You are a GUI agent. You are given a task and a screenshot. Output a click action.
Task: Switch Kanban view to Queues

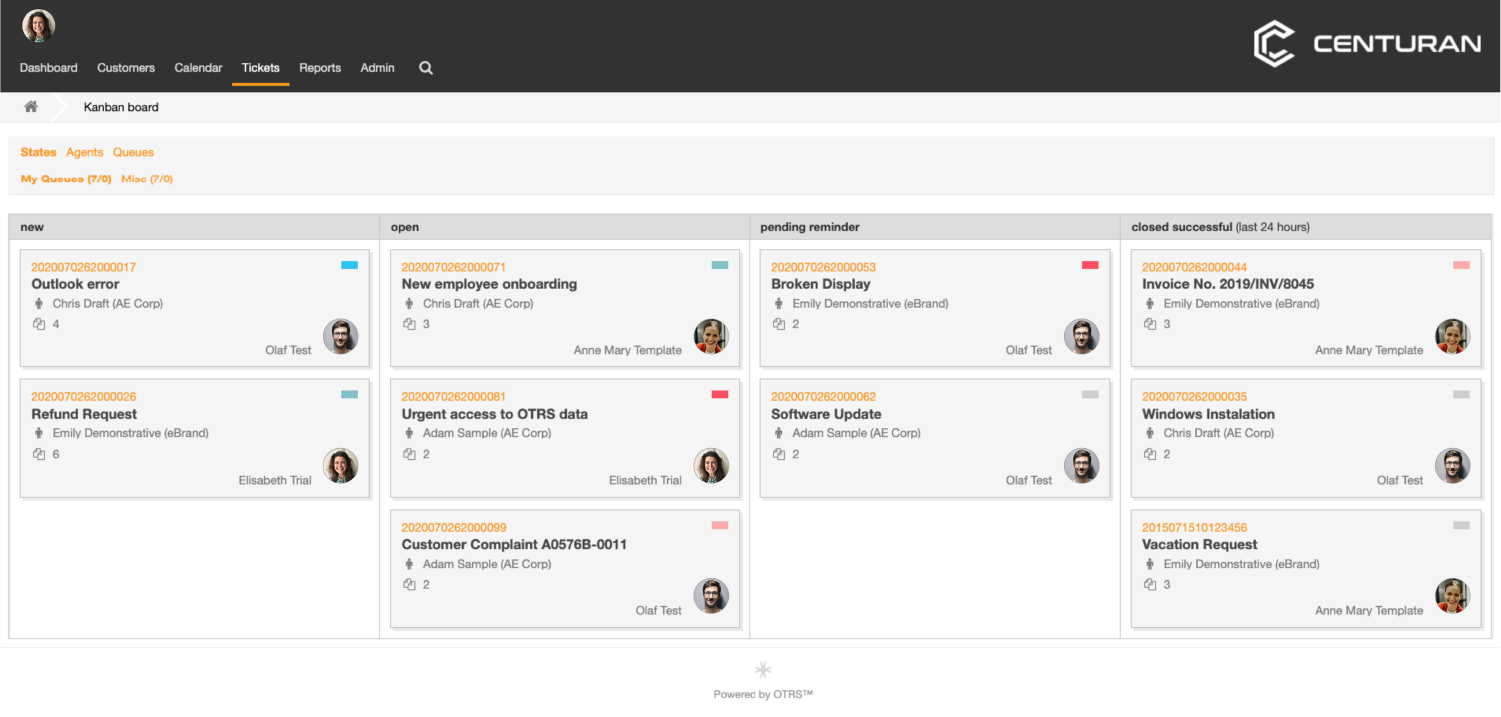coord(133,152)
